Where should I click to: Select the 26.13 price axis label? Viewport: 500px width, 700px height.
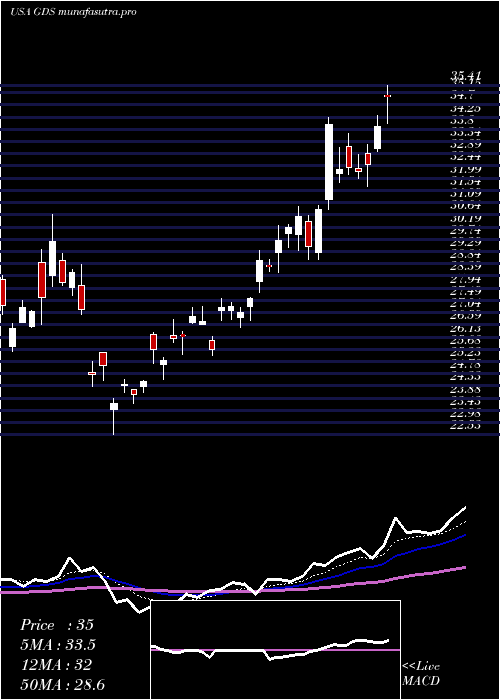(x=465, y=328)
